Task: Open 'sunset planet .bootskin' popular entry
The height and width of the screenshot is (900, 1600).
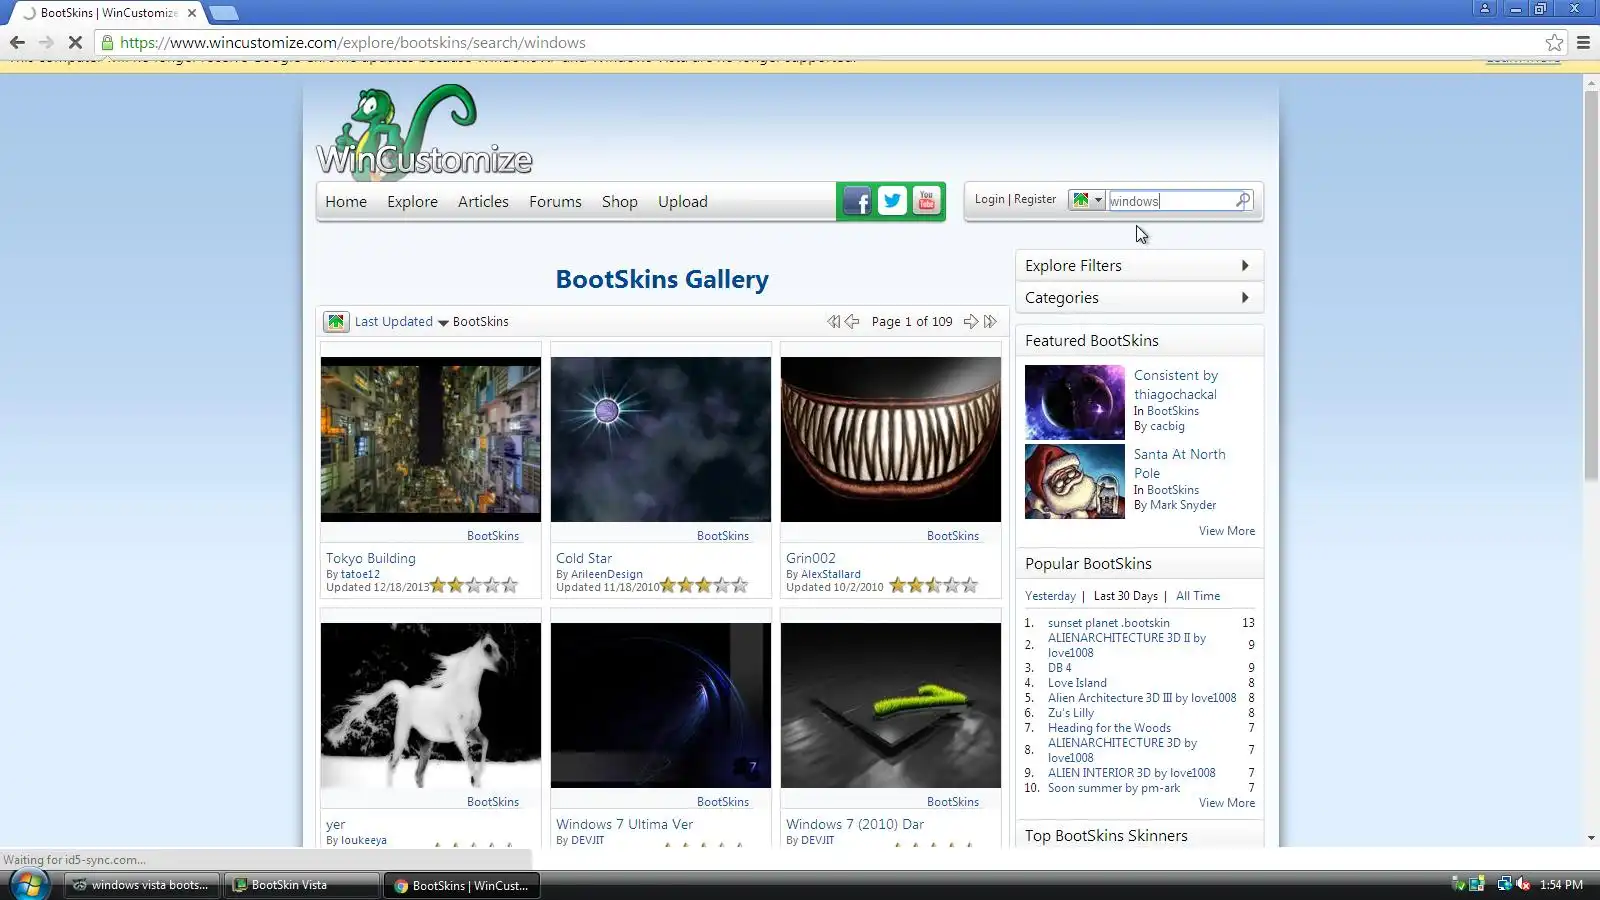Action: pyautogui.click(x=1108, y=622)
